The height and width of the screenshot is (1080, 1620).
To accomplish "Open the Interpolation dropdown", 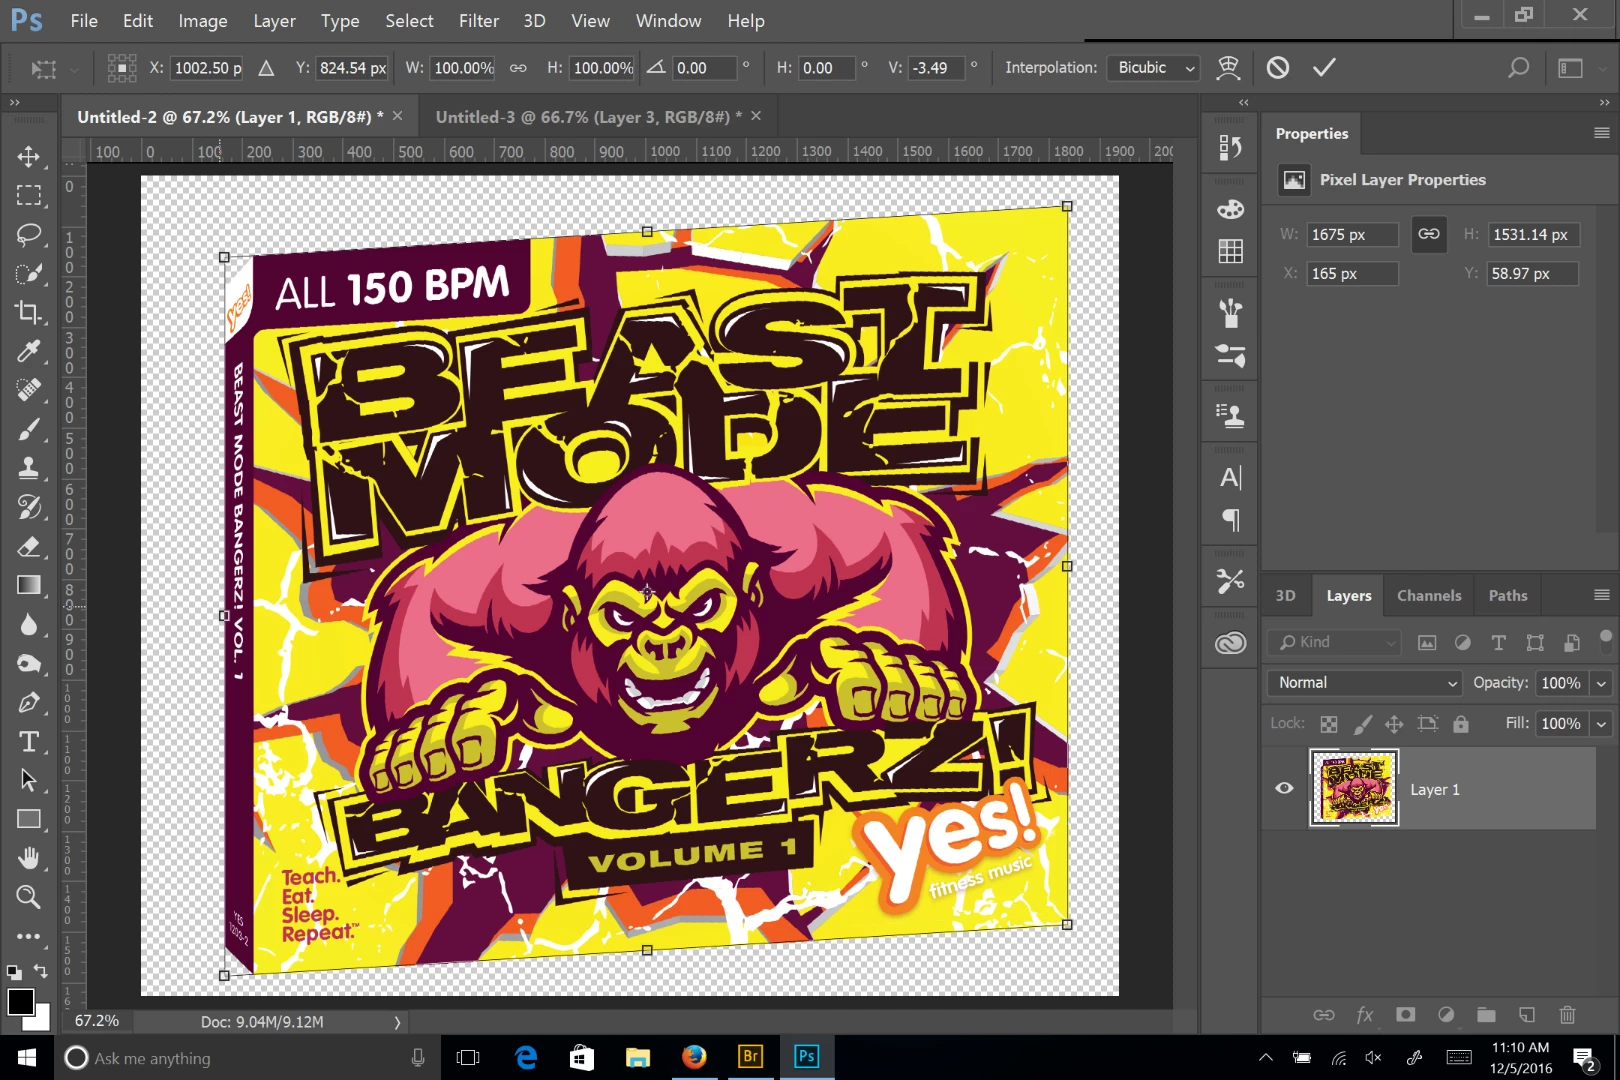I will click(x=1154, y=68).
